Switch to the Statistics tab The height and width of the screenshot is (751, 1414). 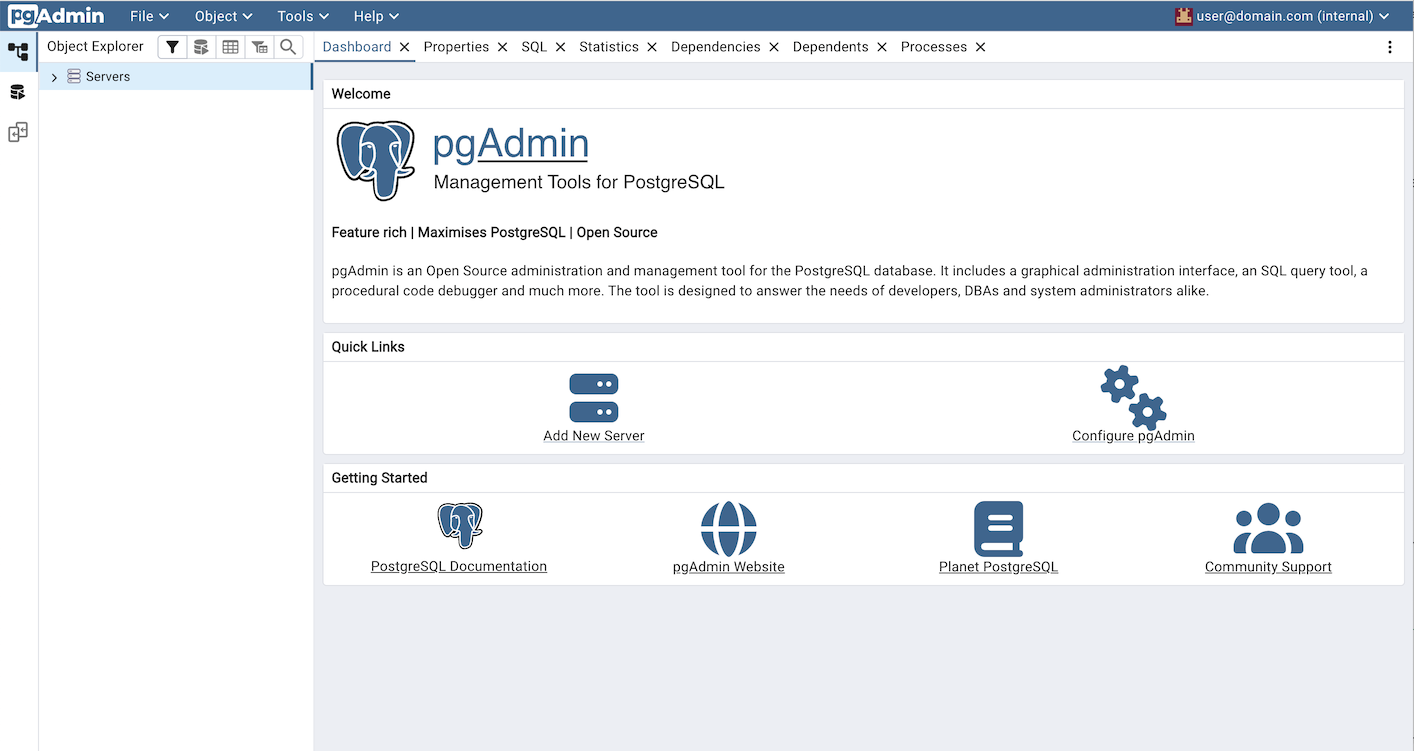click(609, 47)
